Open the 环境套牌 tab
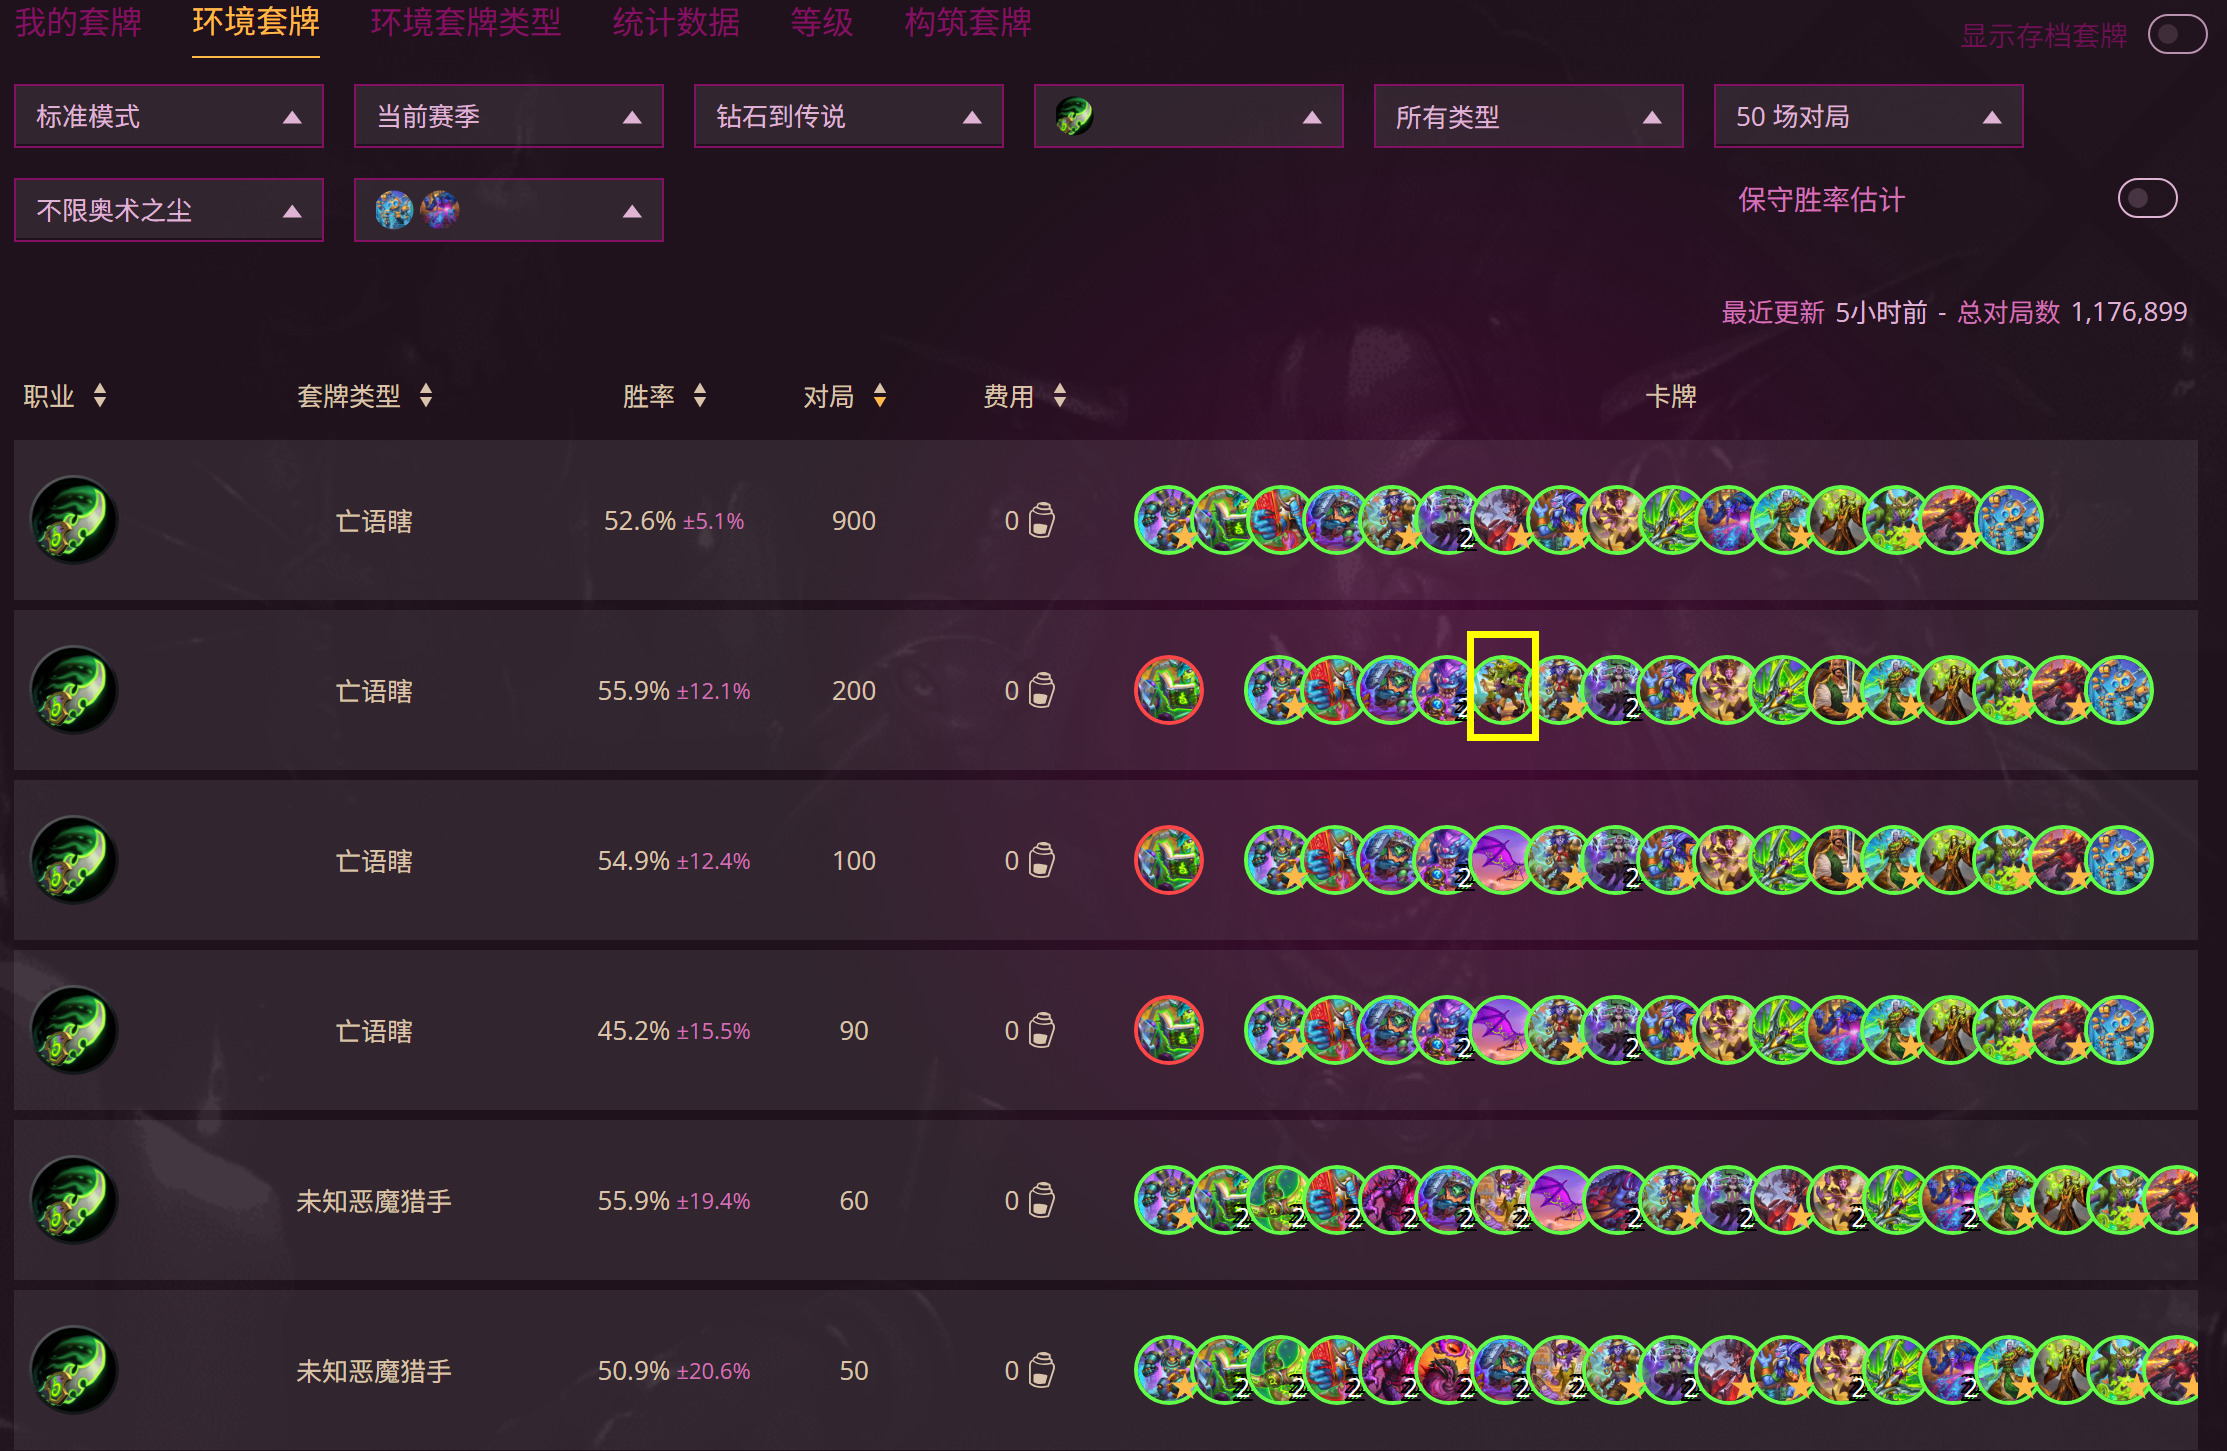Viewport: 2227px width, 1451px height. (x=256, y=22)
